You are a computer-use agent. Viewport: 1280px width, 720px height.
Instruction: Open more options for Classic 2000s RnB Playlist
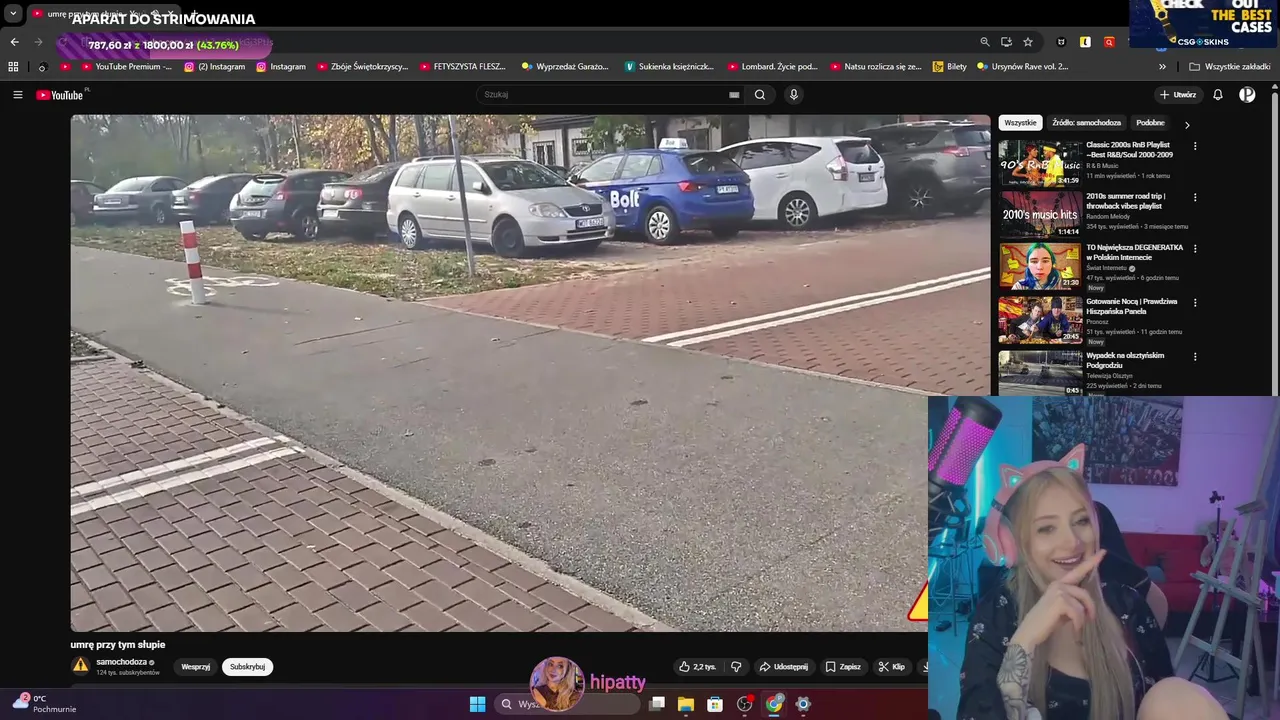(1195, 146)
